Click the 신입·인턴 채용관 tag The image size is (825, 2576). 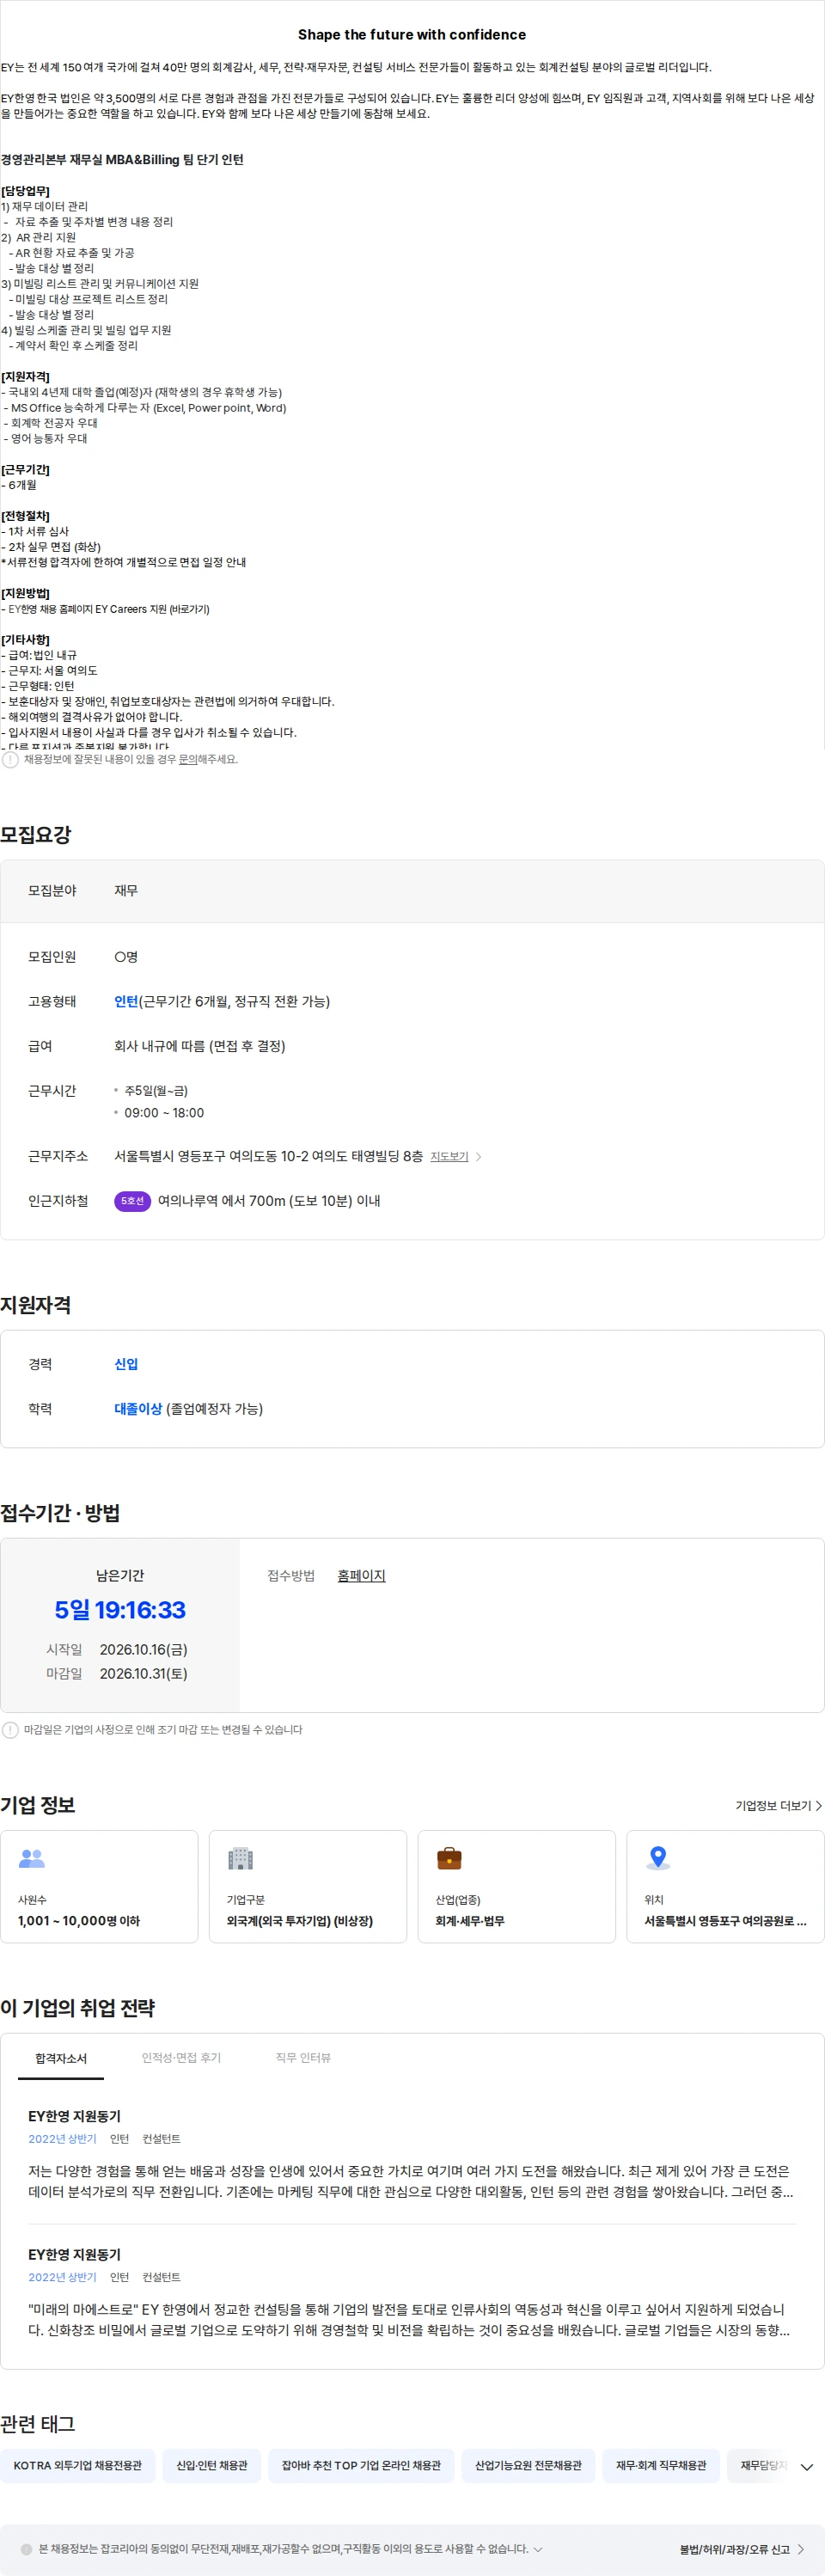tap(212, 2466)
